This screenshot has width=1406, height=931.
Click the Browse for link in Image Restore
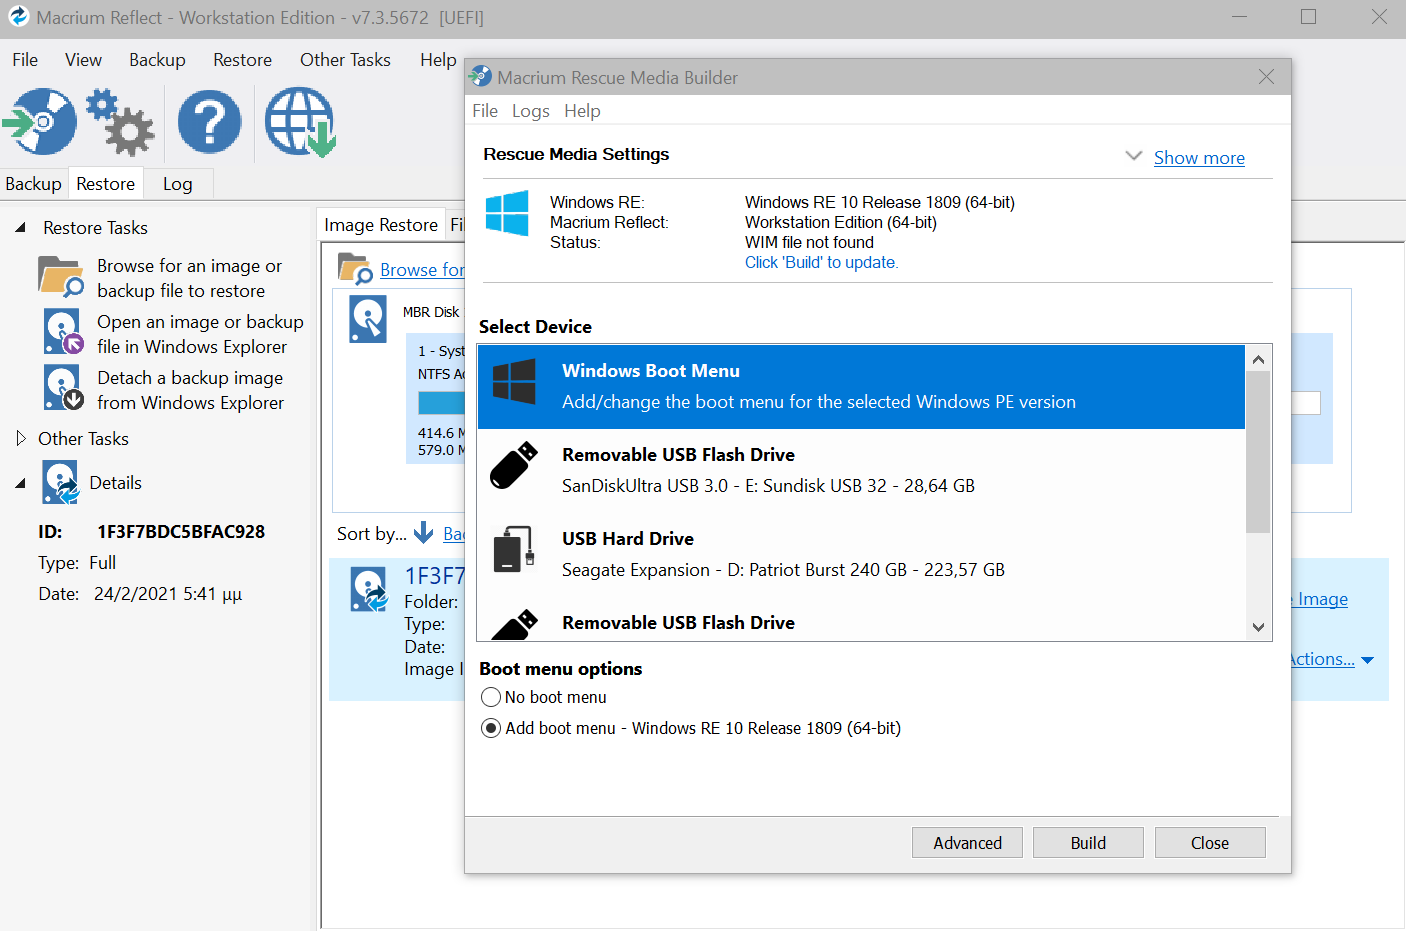[x=422, y=270]
